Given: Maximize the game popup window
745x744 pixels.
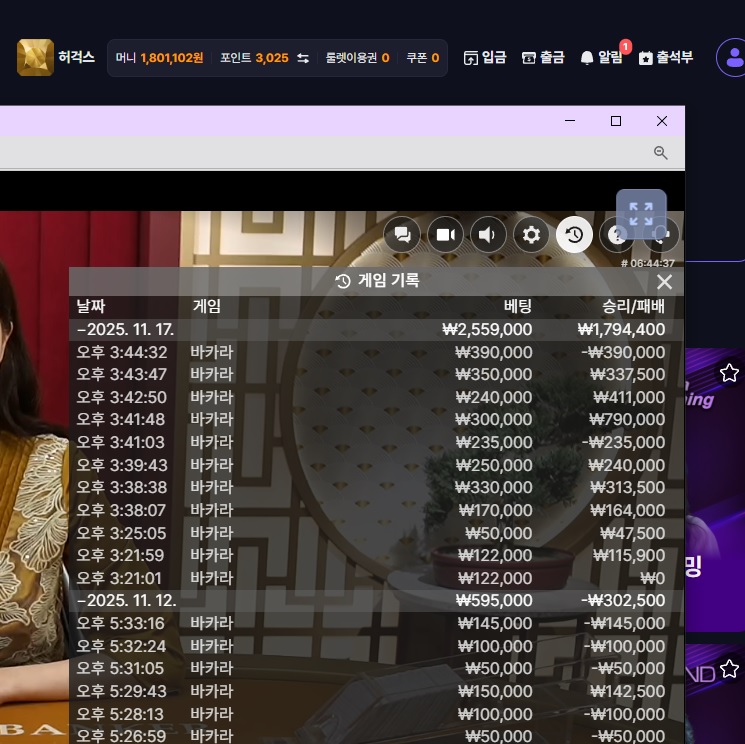Looking at the screenshot, I should (x=616, y=121).
